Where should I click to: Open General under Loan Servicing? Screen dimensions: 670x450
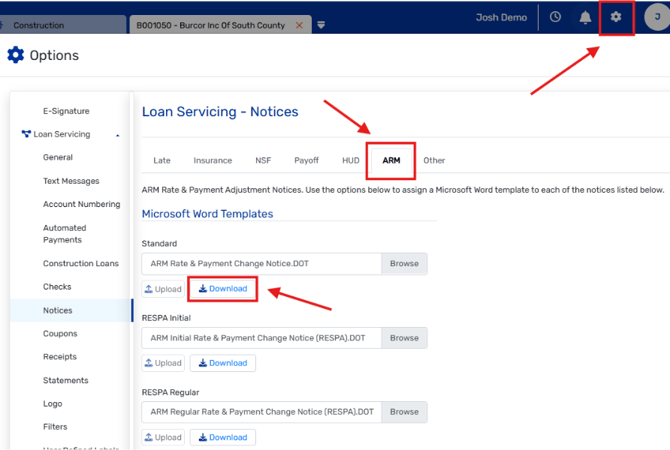point(58,157)
